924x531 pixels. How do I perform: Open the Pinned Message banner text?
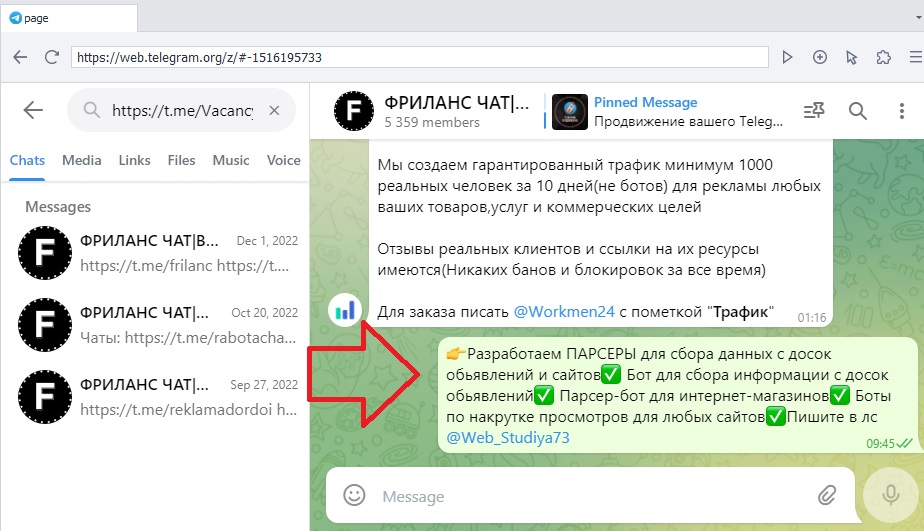coord(645,102)
